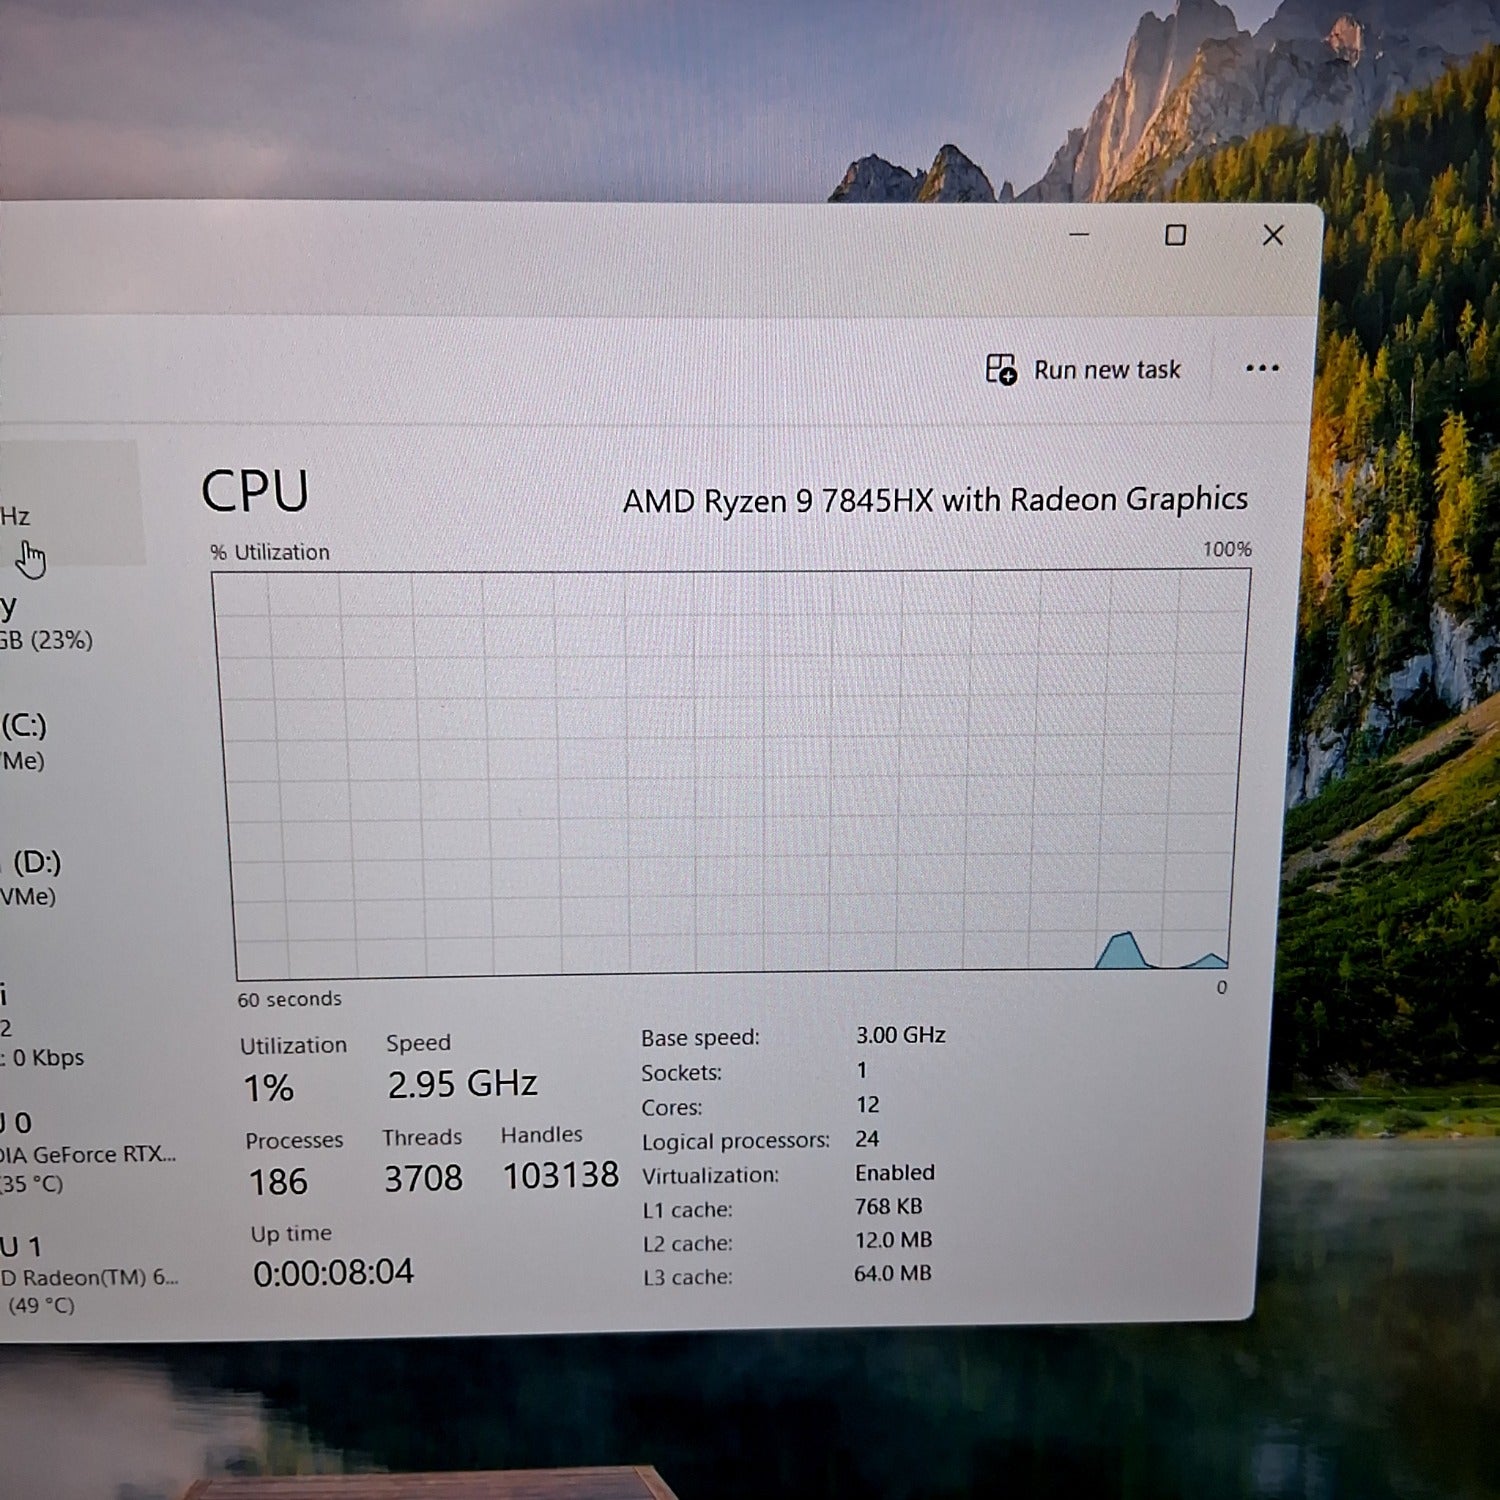Click the large CPU heading

pos(254,492)
